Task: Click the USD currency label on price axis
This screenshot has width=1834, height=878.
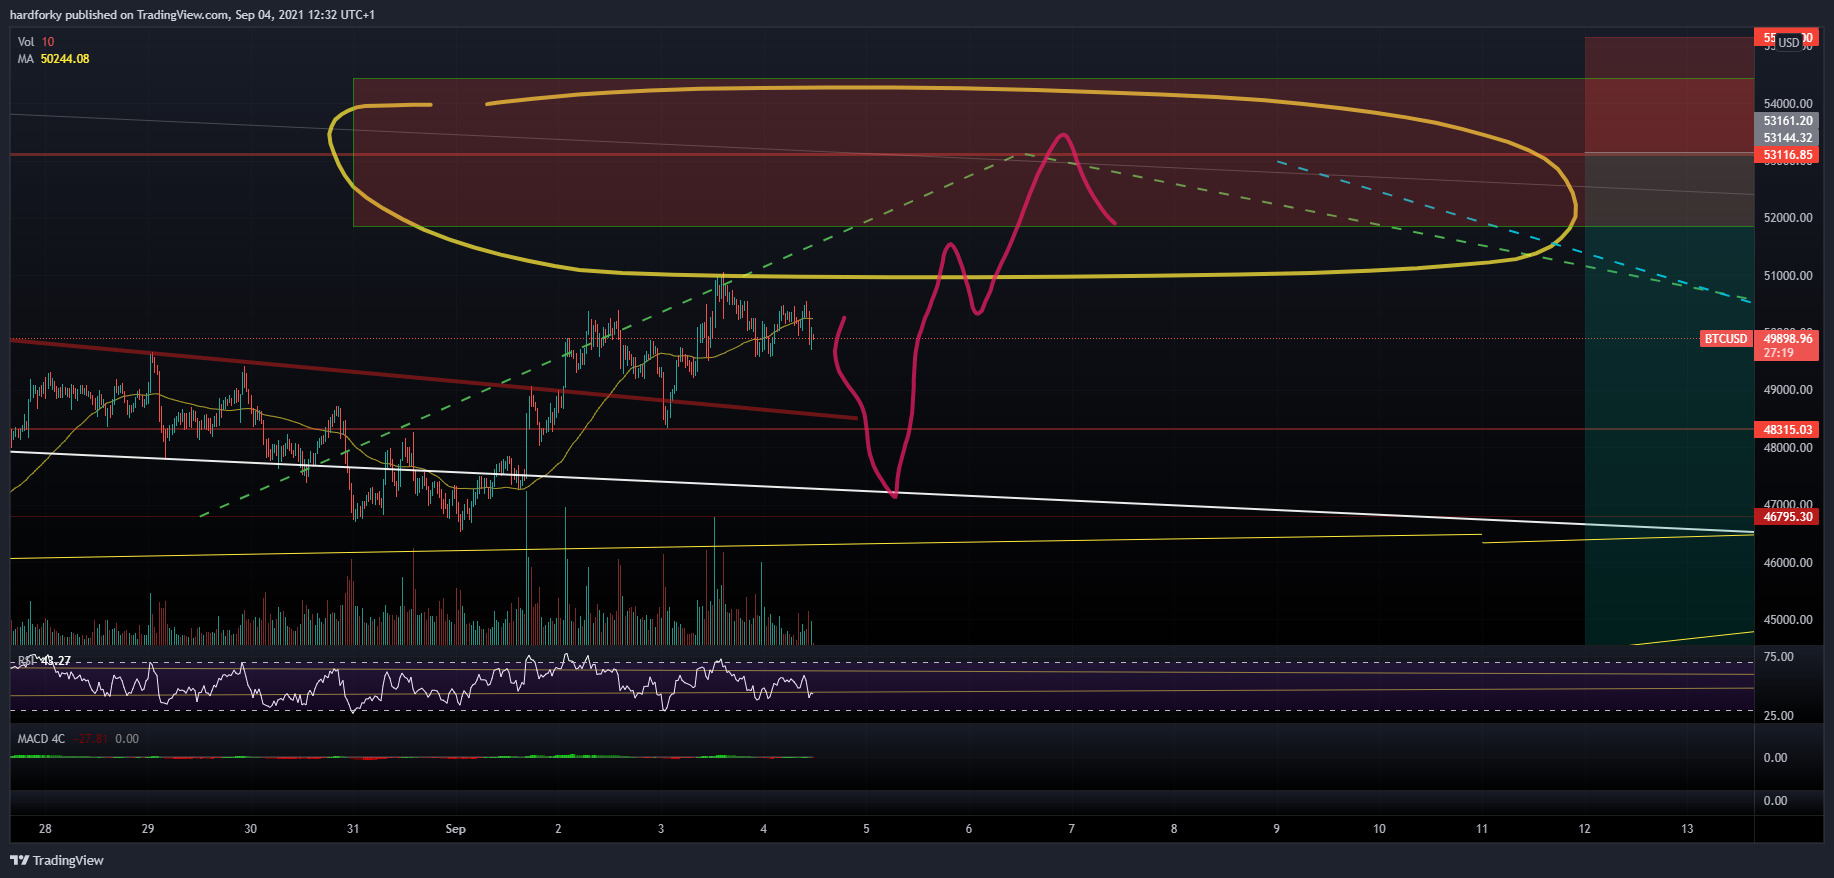Action: (x=1789, y=42)
